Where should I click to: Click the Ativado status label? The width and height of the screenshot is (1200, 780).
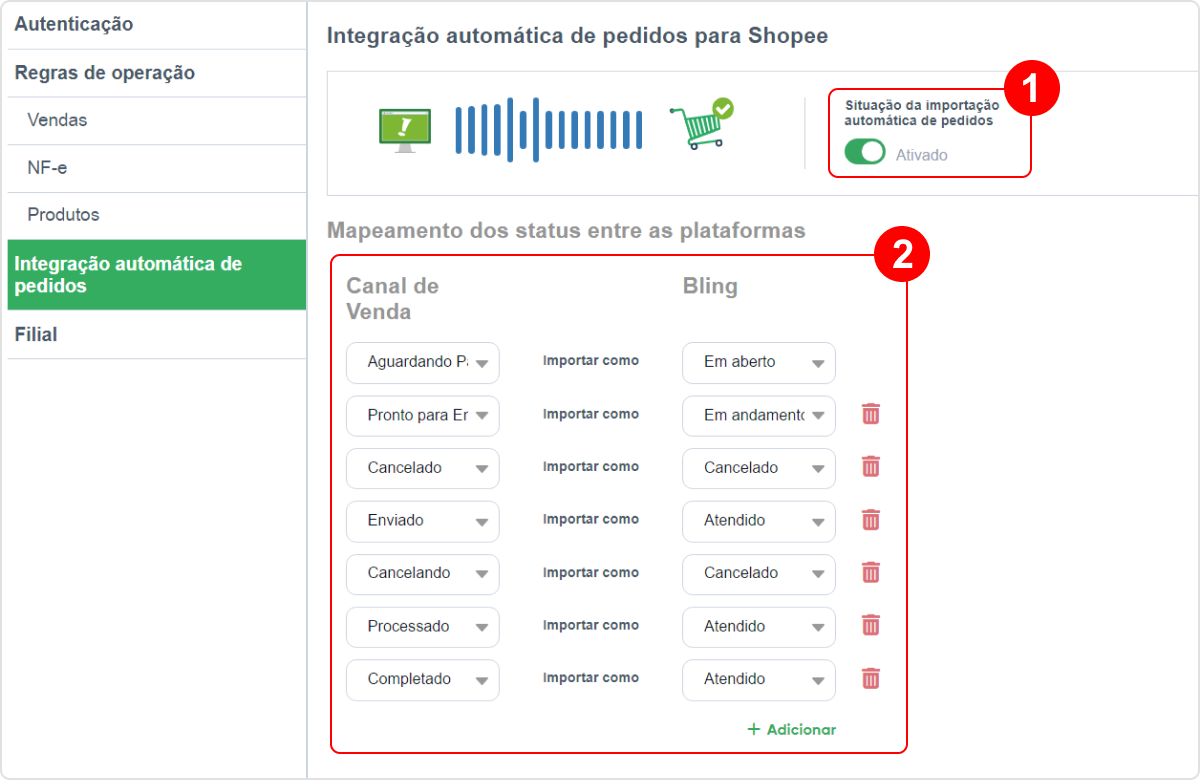[x=921, y=155]
